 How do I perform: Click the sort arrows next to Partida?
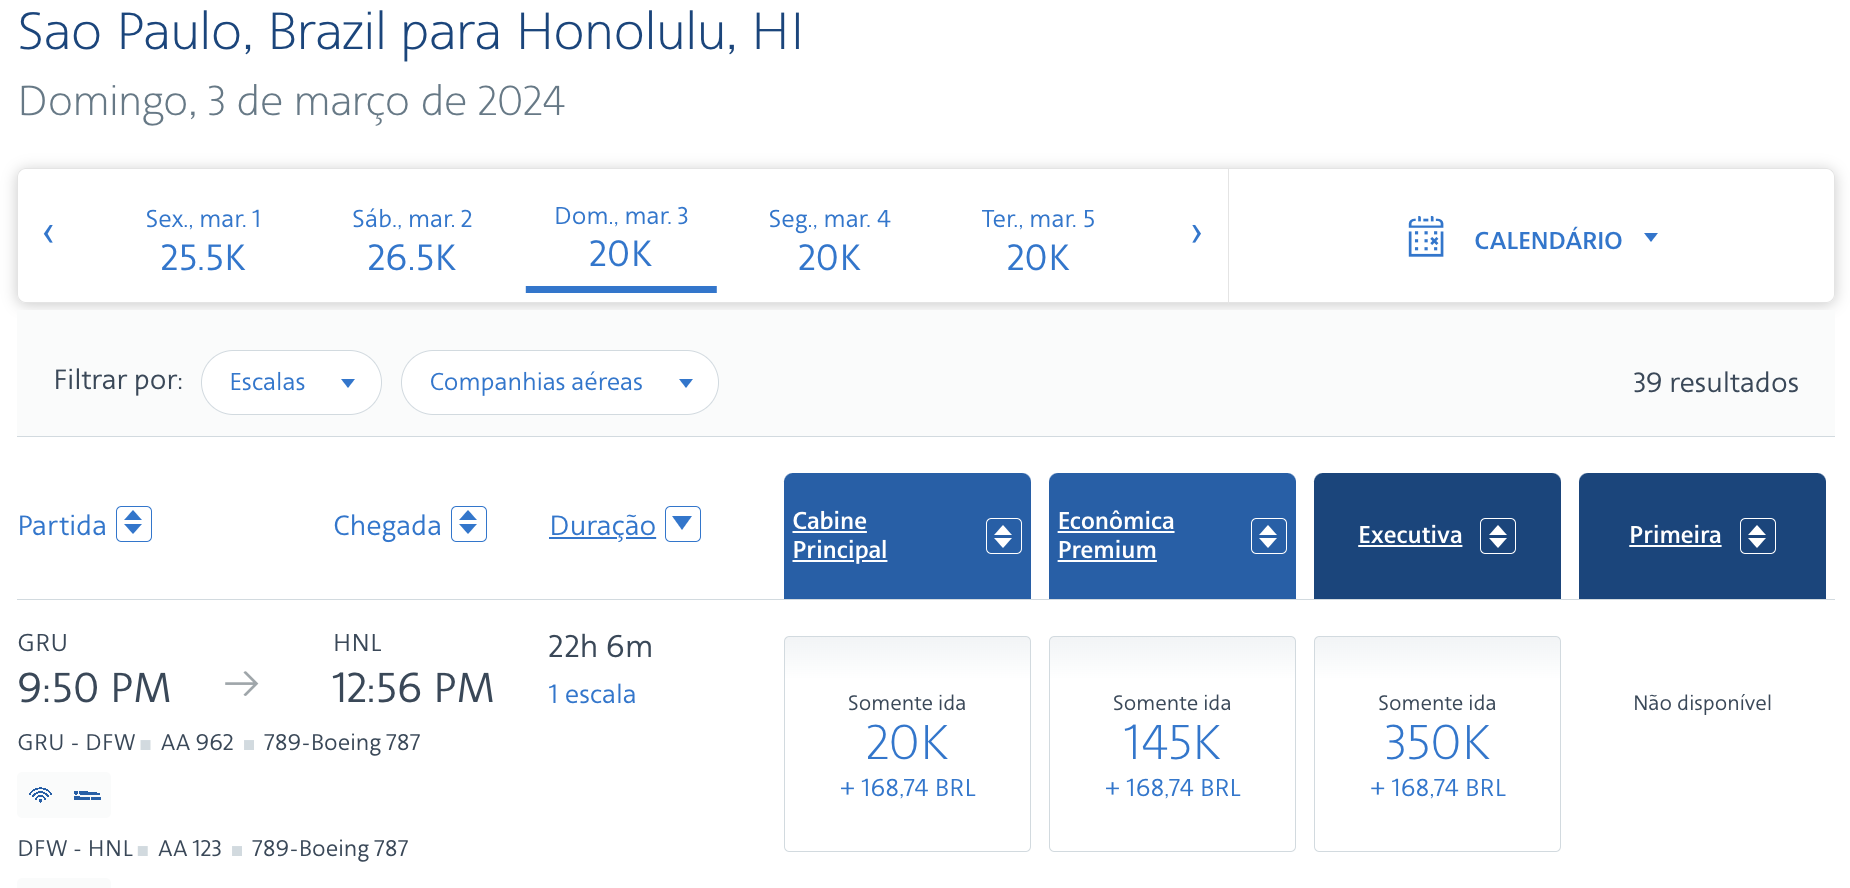pos(134,523)
